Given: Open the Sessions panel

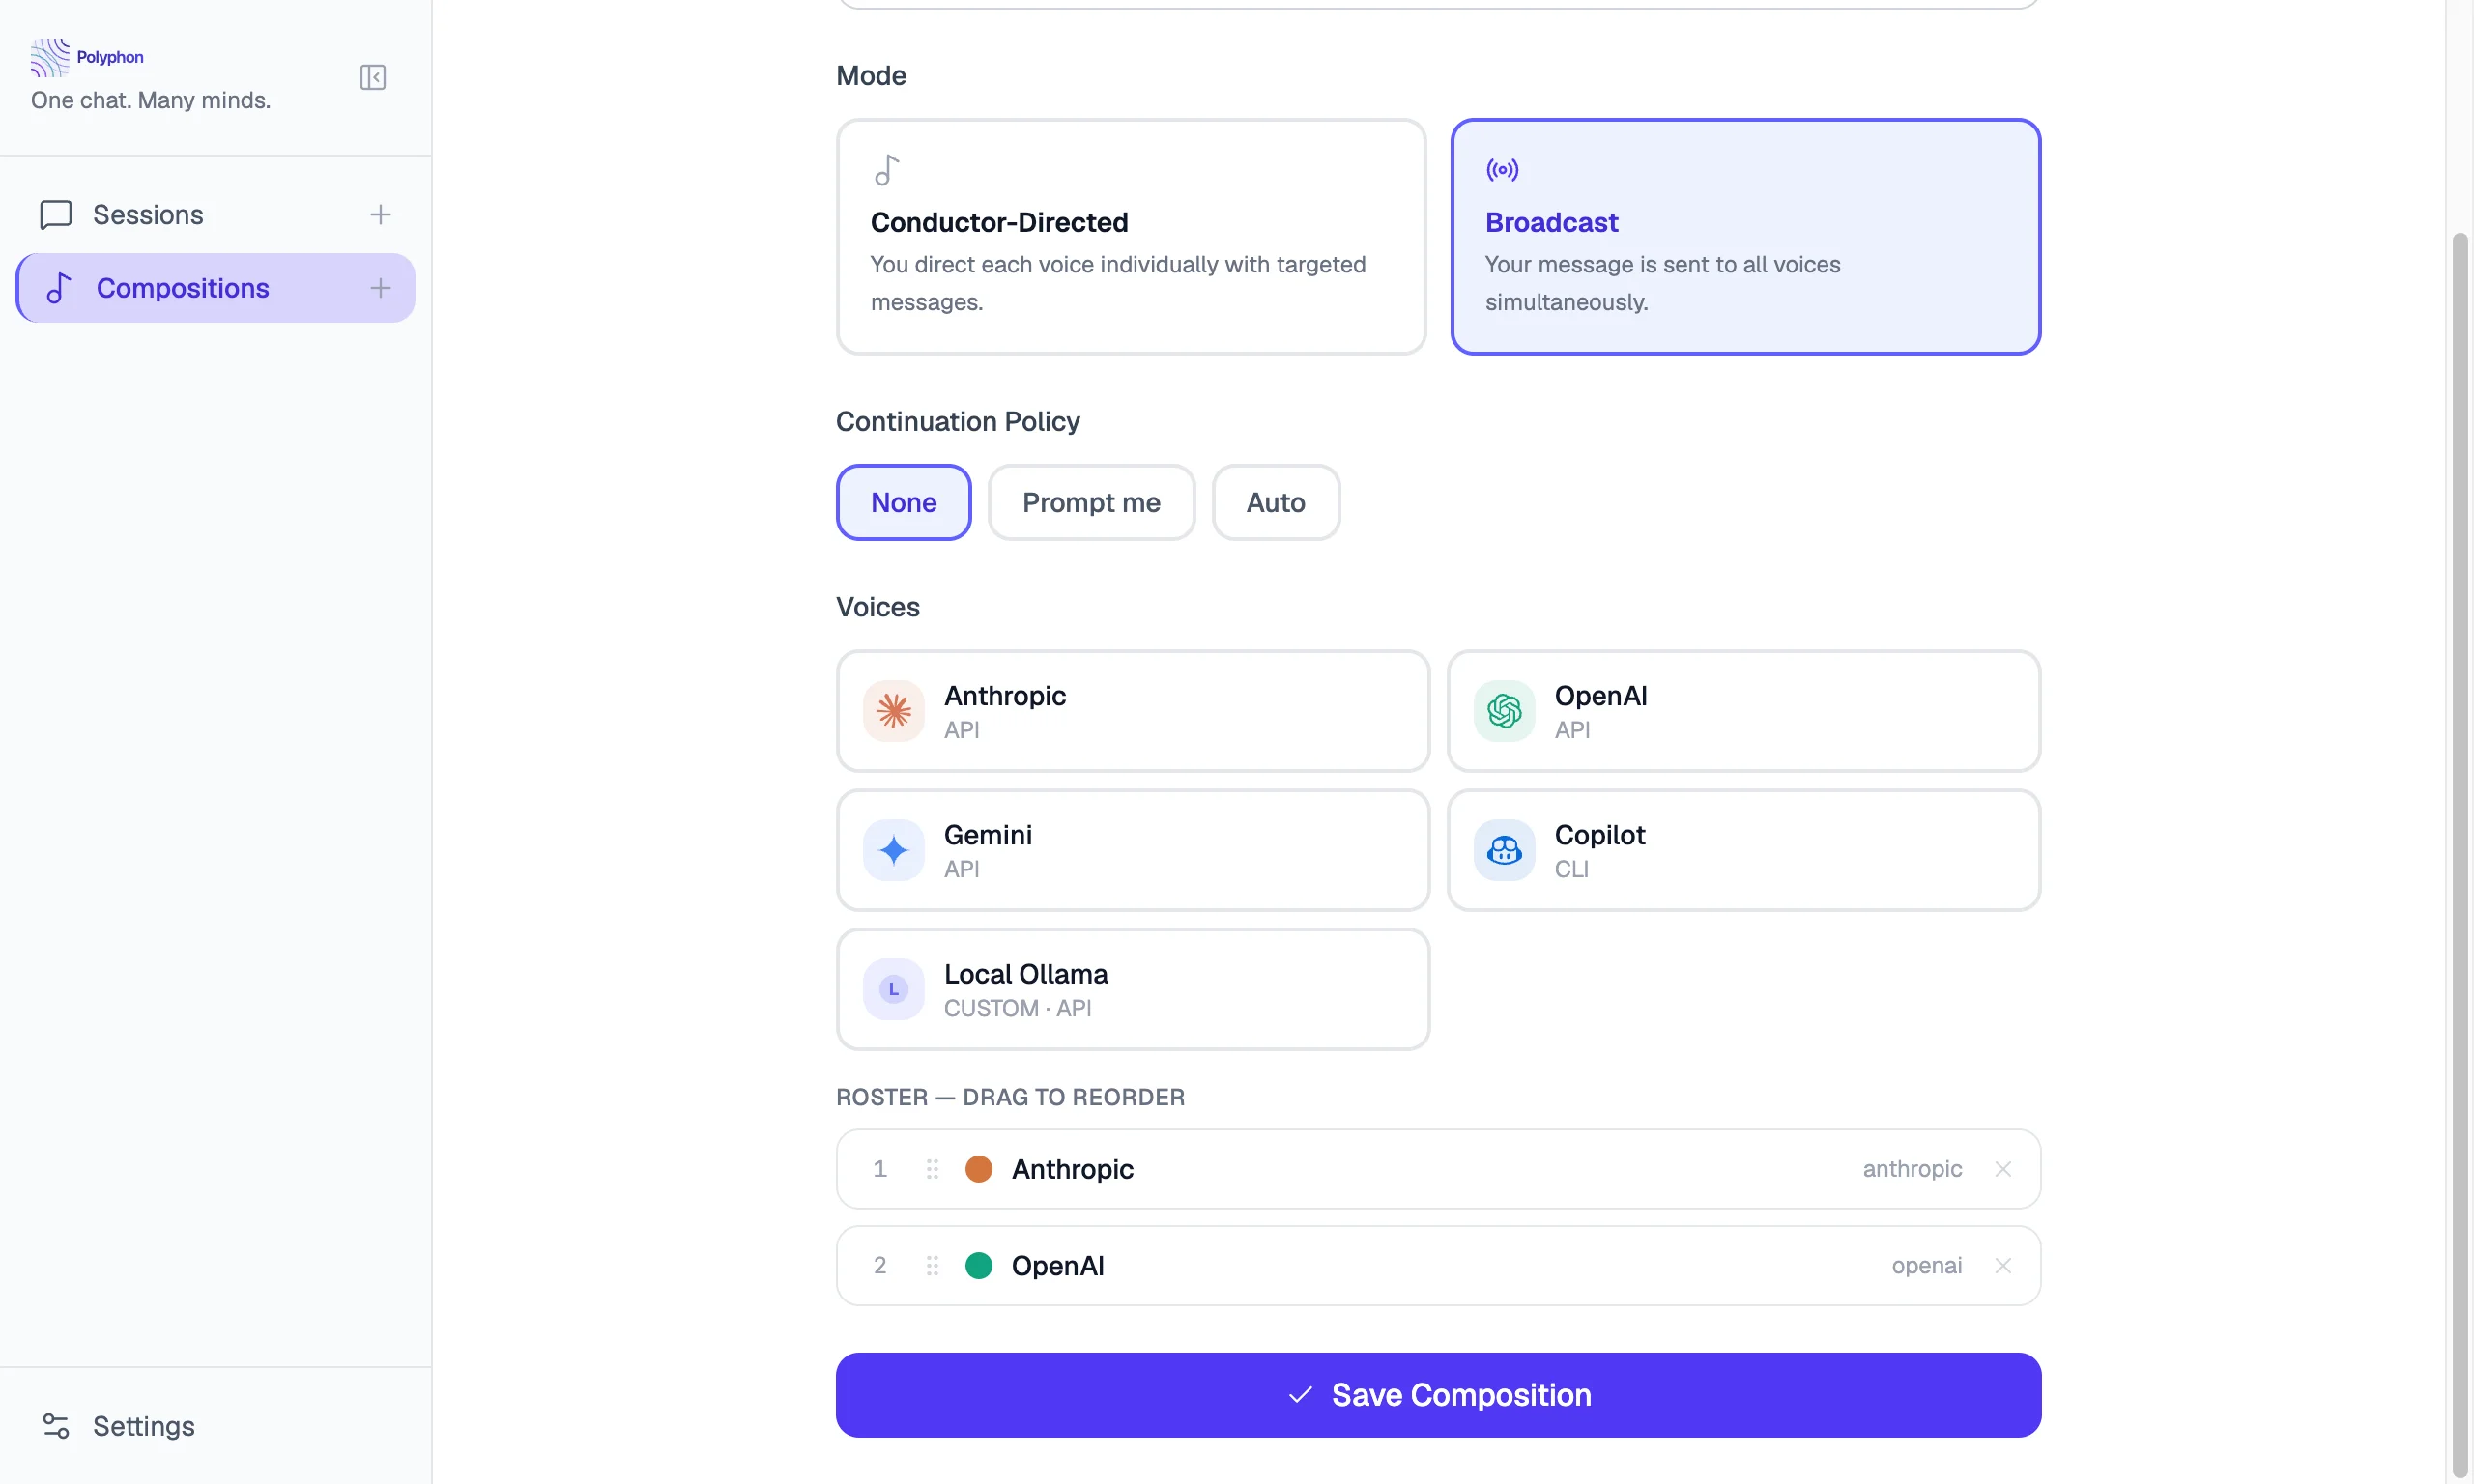Looking at the screenshot, I should (148, 214).
